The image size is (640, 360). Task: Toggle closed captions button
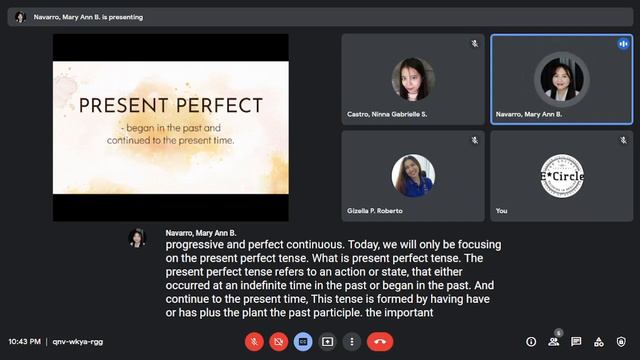click(303, 342)
